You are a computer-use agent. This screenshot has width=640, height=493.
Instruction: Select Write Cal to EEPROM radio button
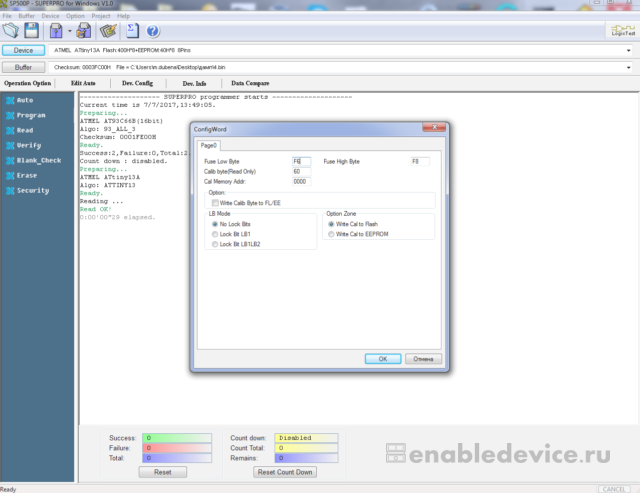pos(331,234)
